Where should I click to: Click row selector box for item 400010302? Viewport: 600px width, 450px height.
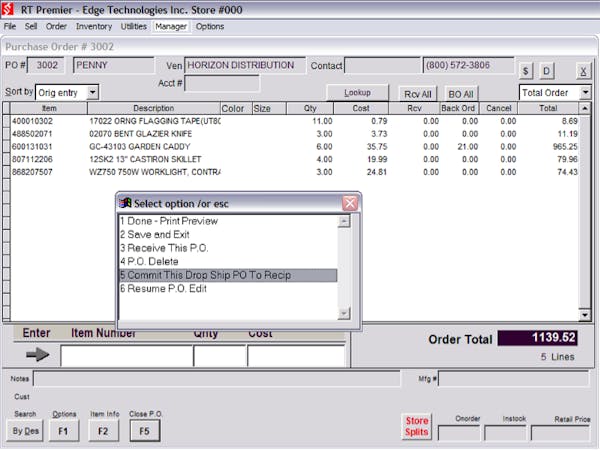[x=7, y=121]
